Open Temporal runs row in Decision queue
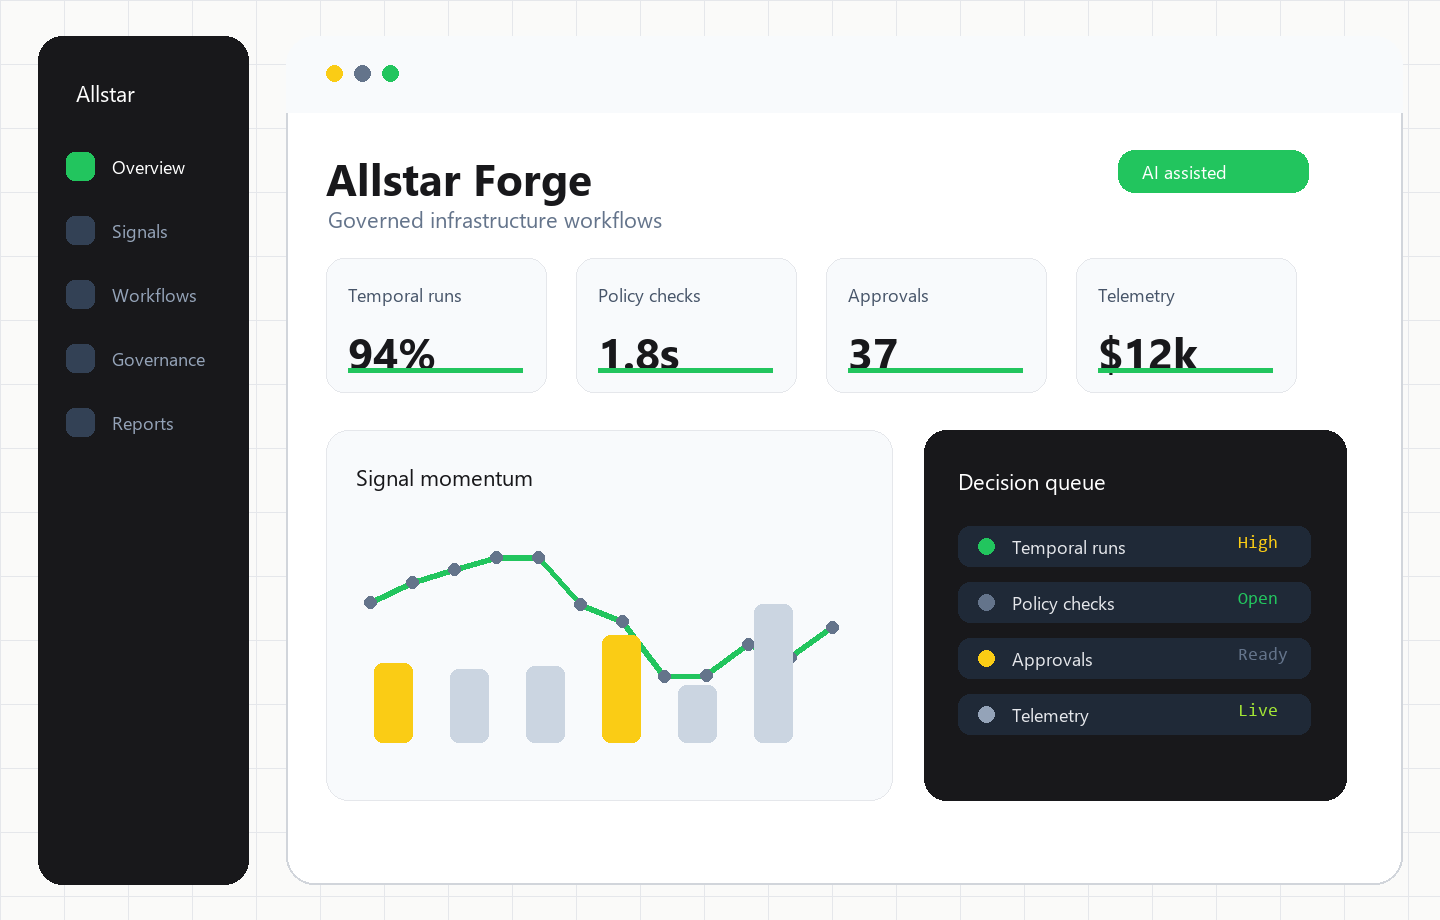 click(x=1134, y=547)
